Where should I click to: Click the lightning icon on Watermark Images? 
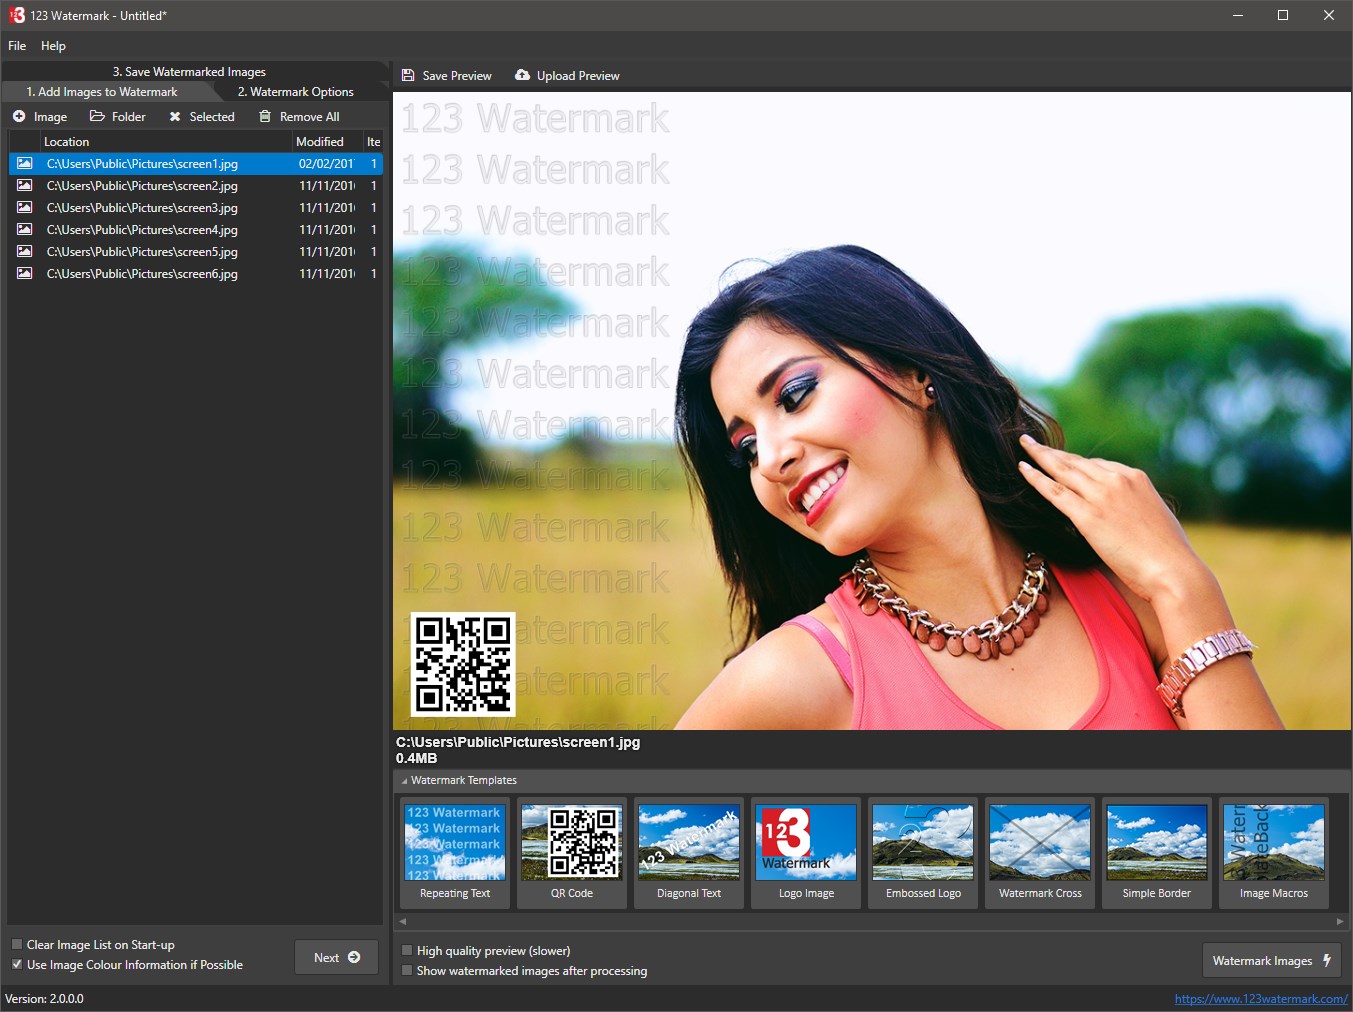[x=1327, y=961]
